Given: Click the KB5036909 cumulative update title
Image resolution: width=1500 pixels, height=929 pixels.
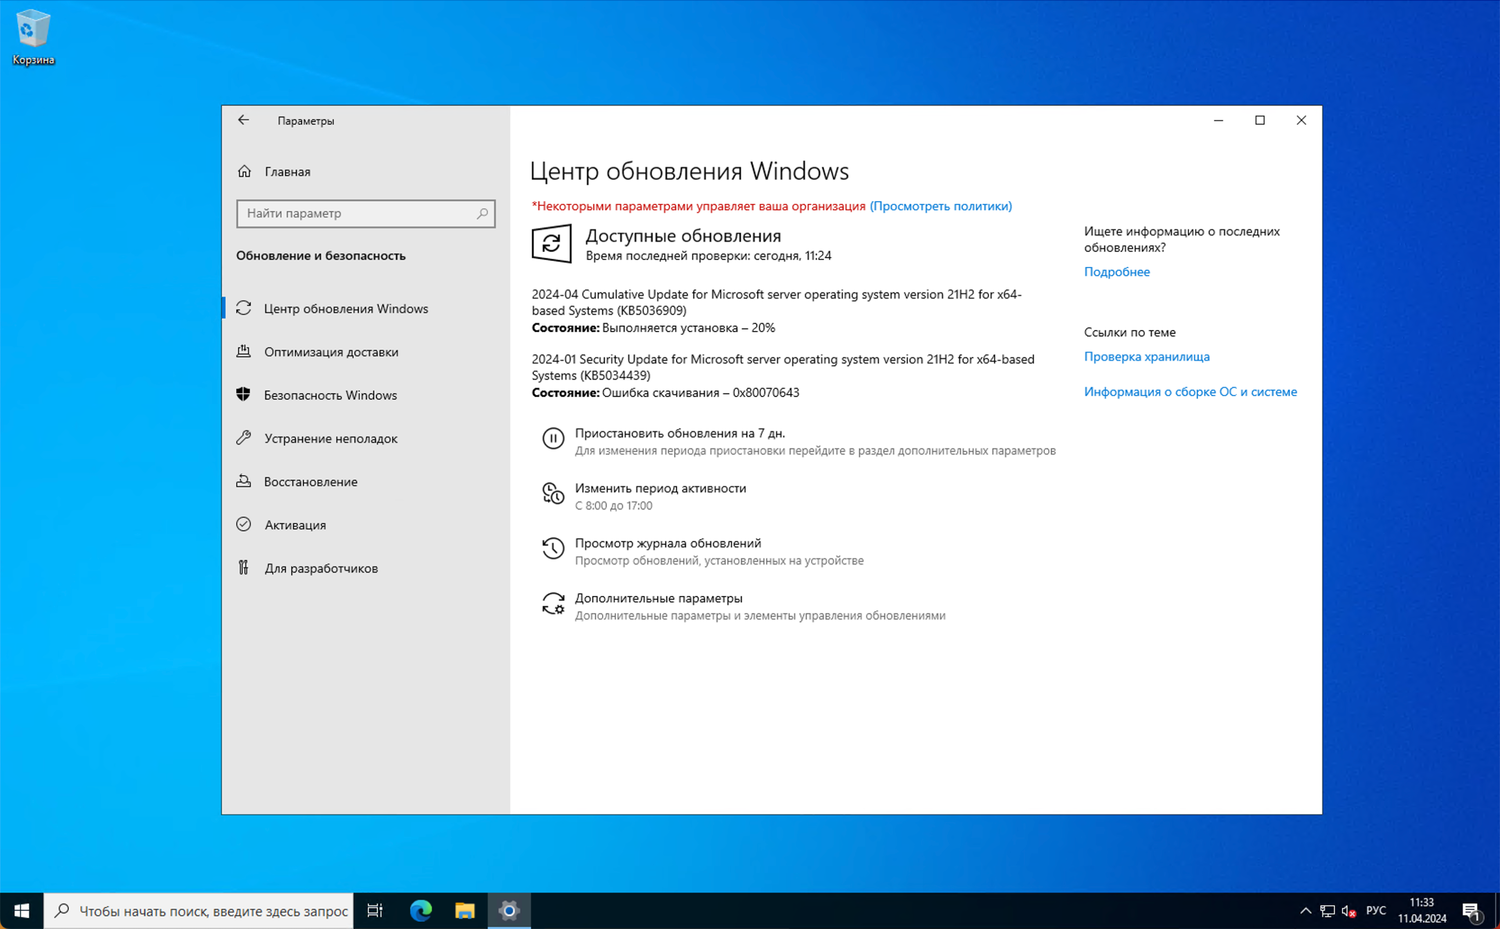Looking at the screenshot, I should click(777, 302).
